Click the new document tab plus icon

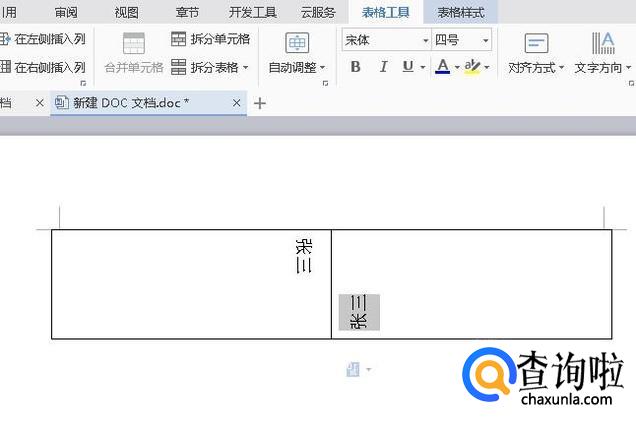(260, 103)
